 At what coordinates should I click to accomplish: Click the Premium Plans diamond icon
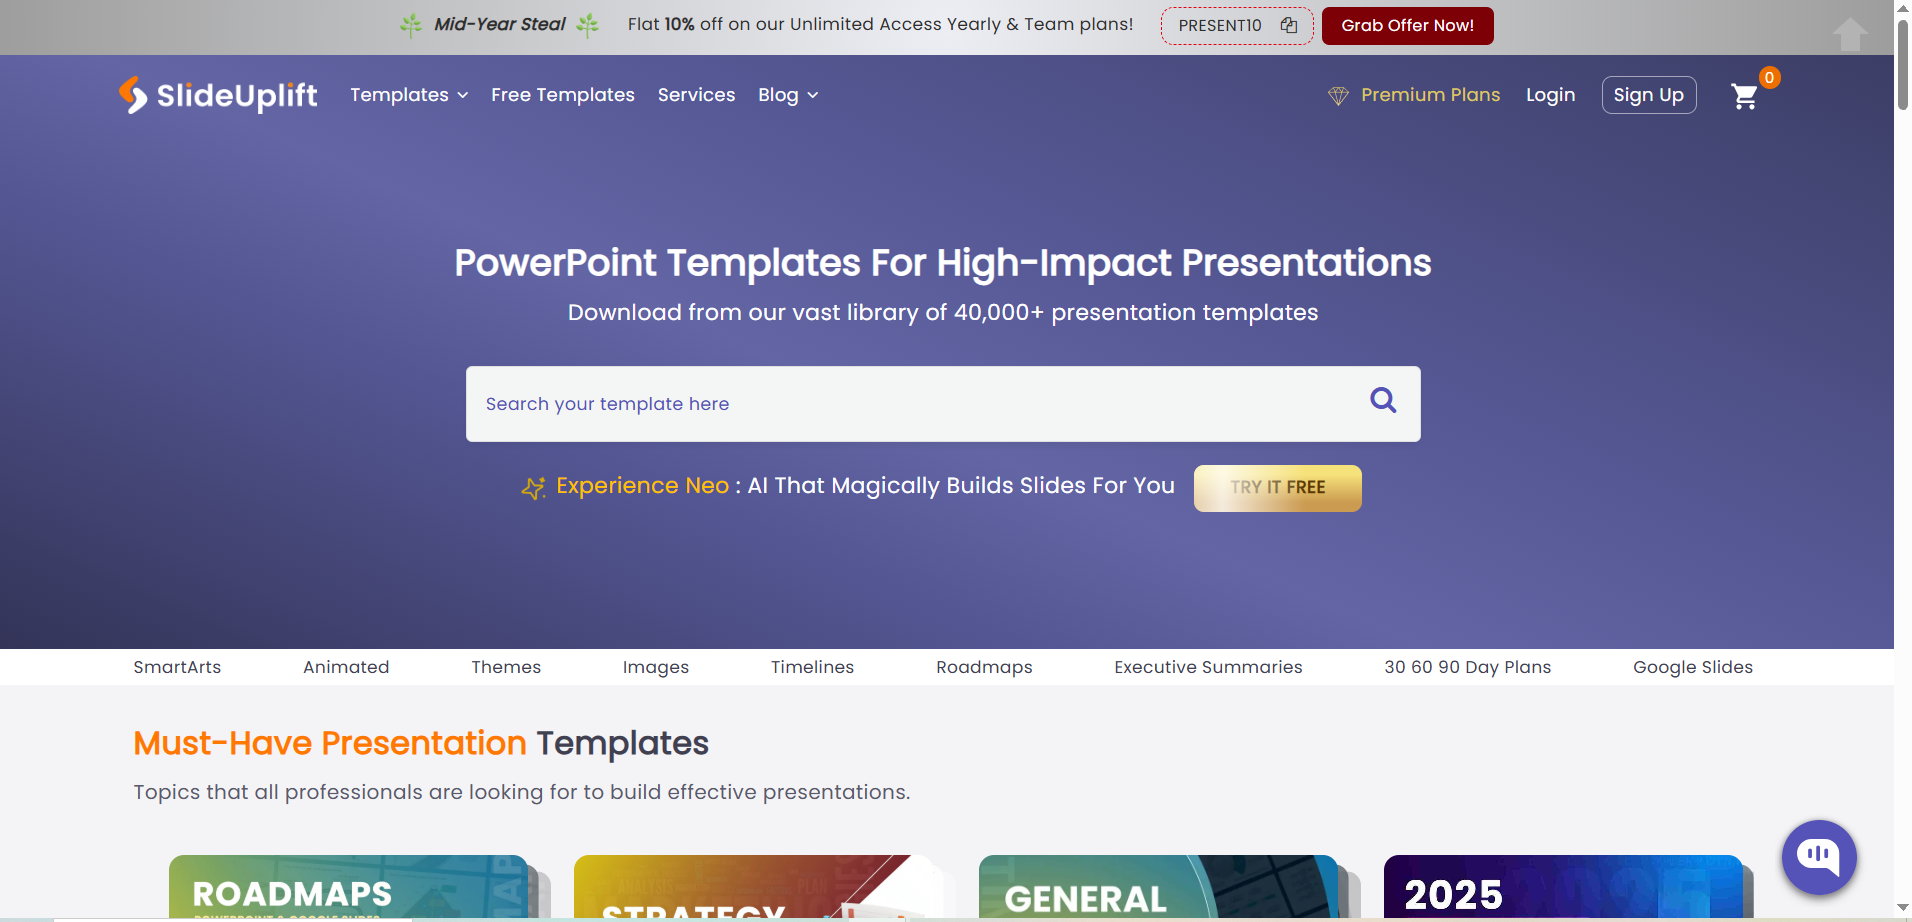(x=1338, y=96)
